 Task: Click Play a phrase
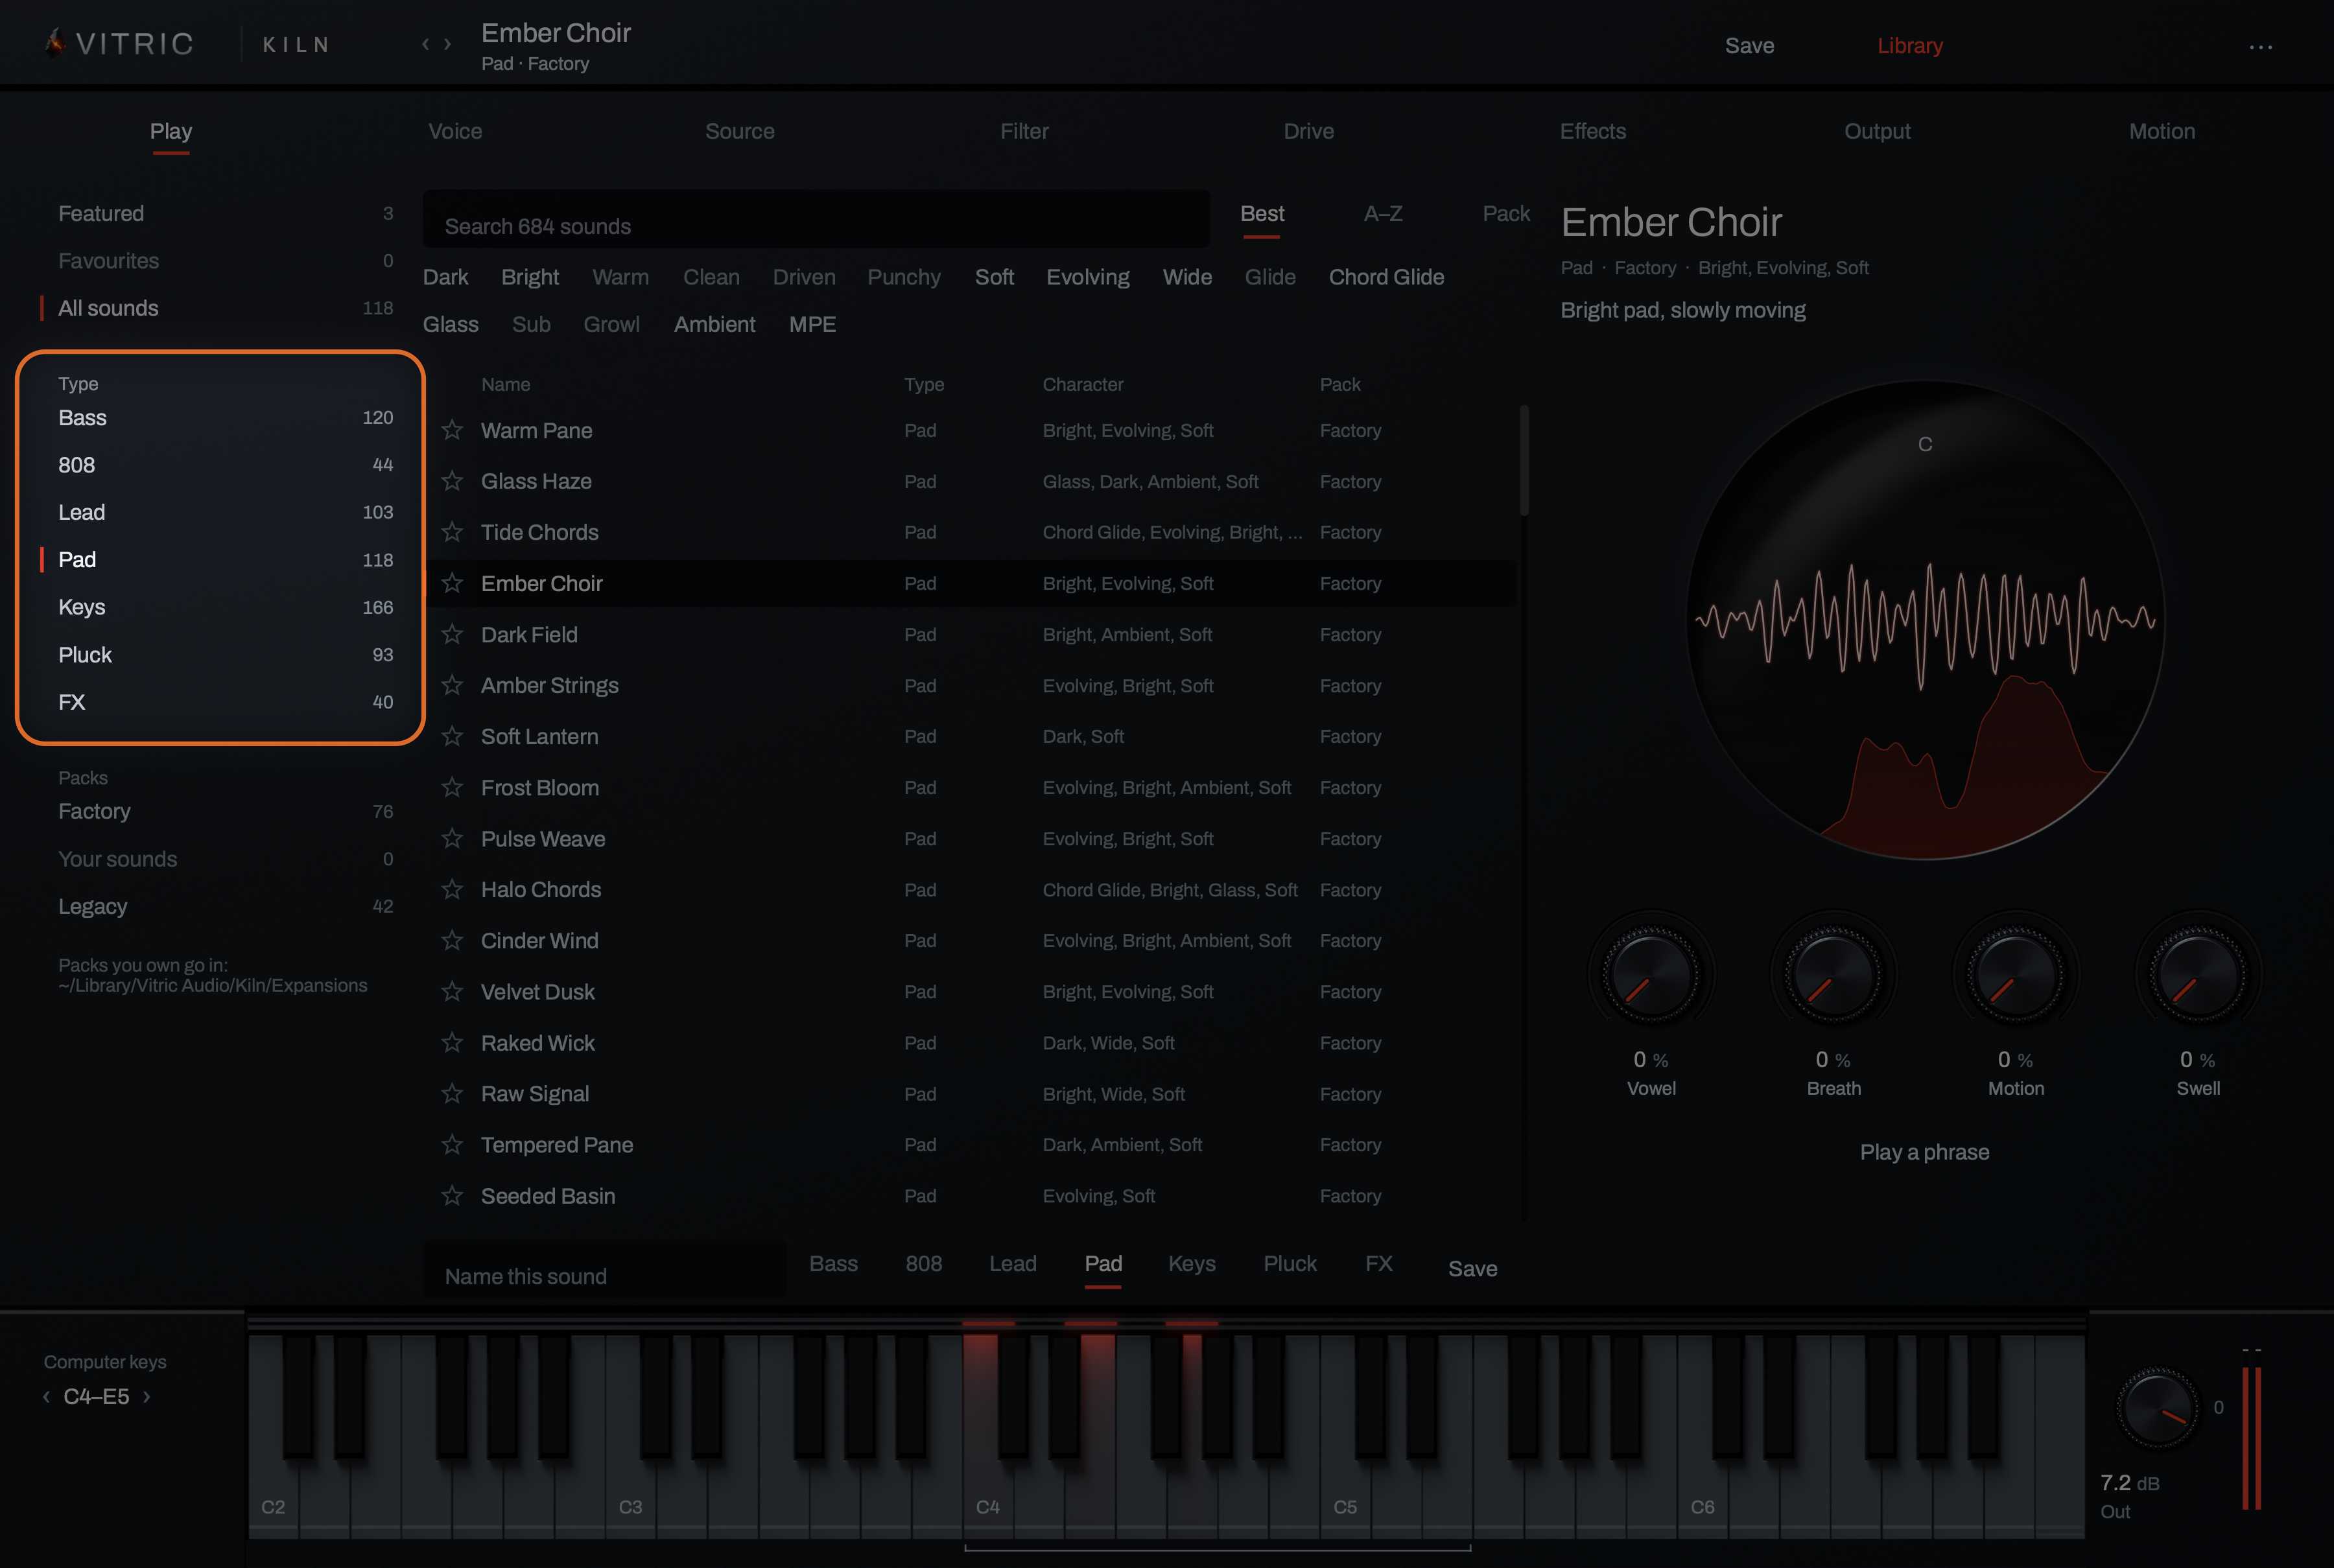(x=1924, y=1152)
